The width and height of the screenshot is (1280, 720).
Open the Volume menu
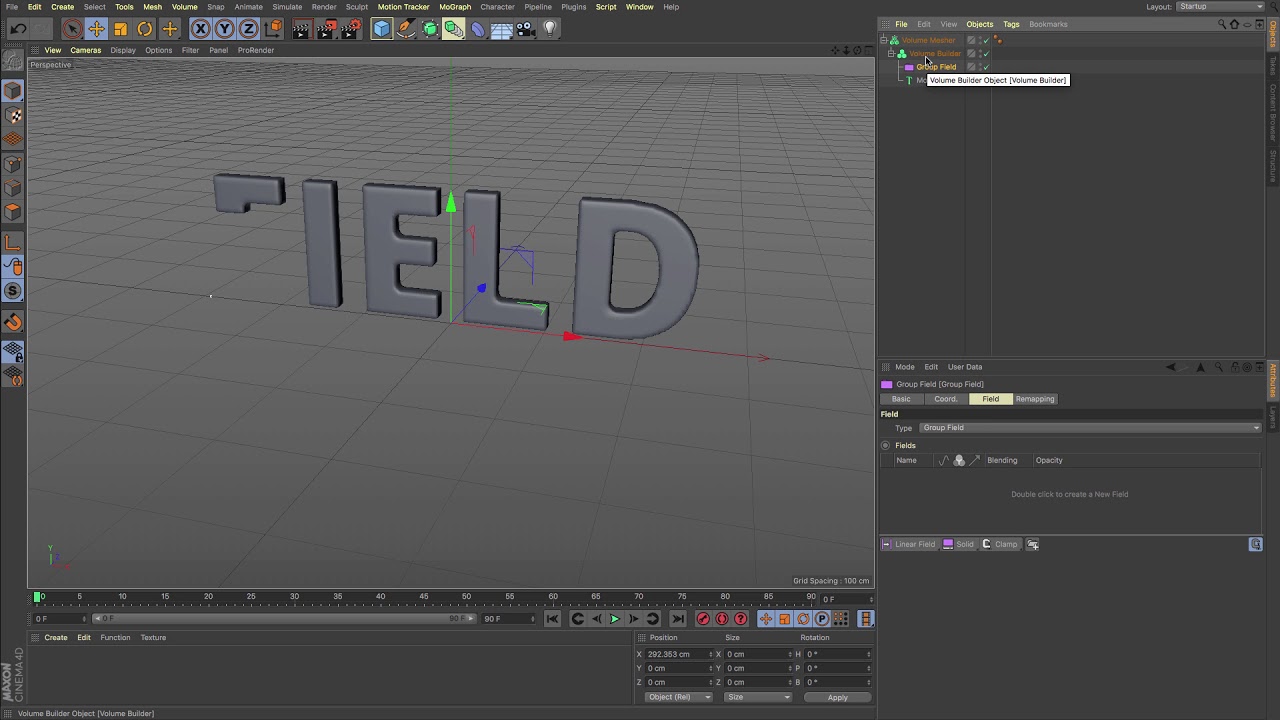[x=184, y=7]
